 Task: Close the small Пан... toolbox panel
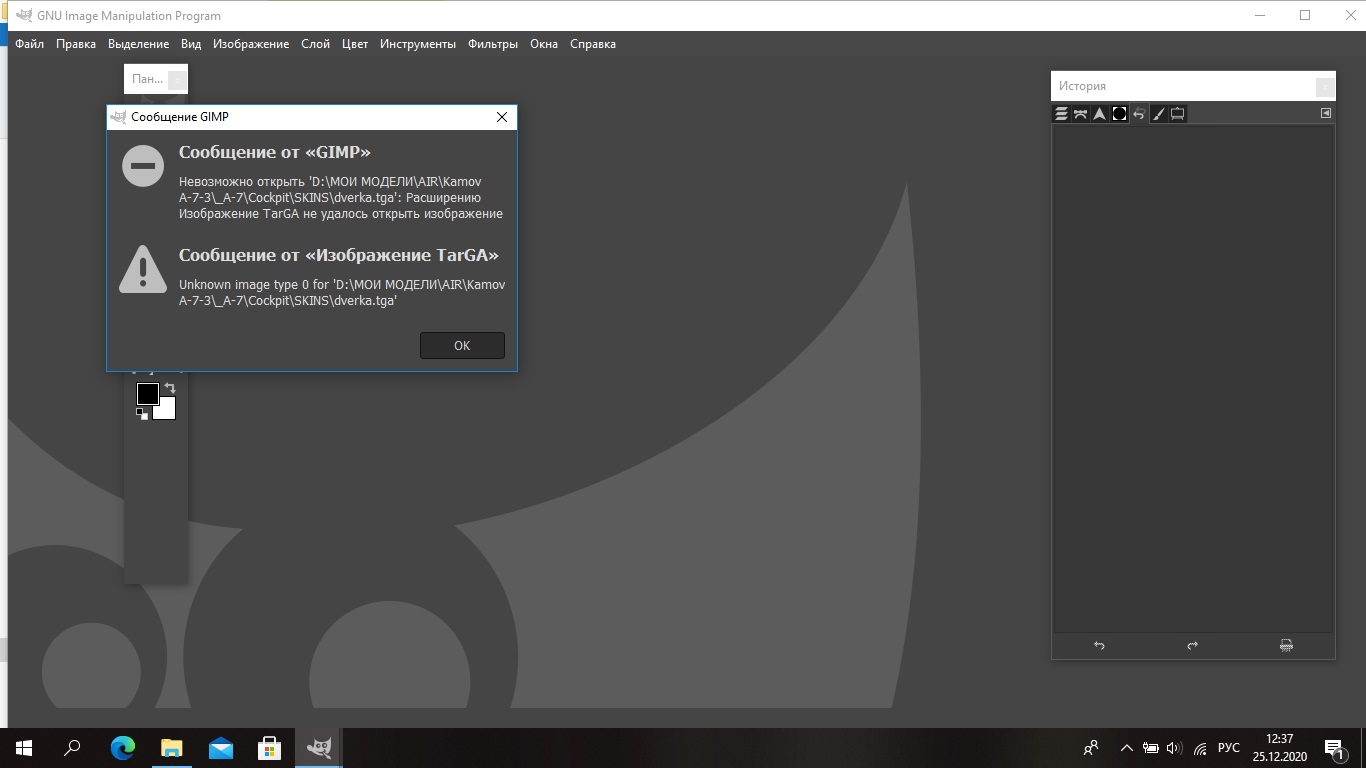[177, 80]
